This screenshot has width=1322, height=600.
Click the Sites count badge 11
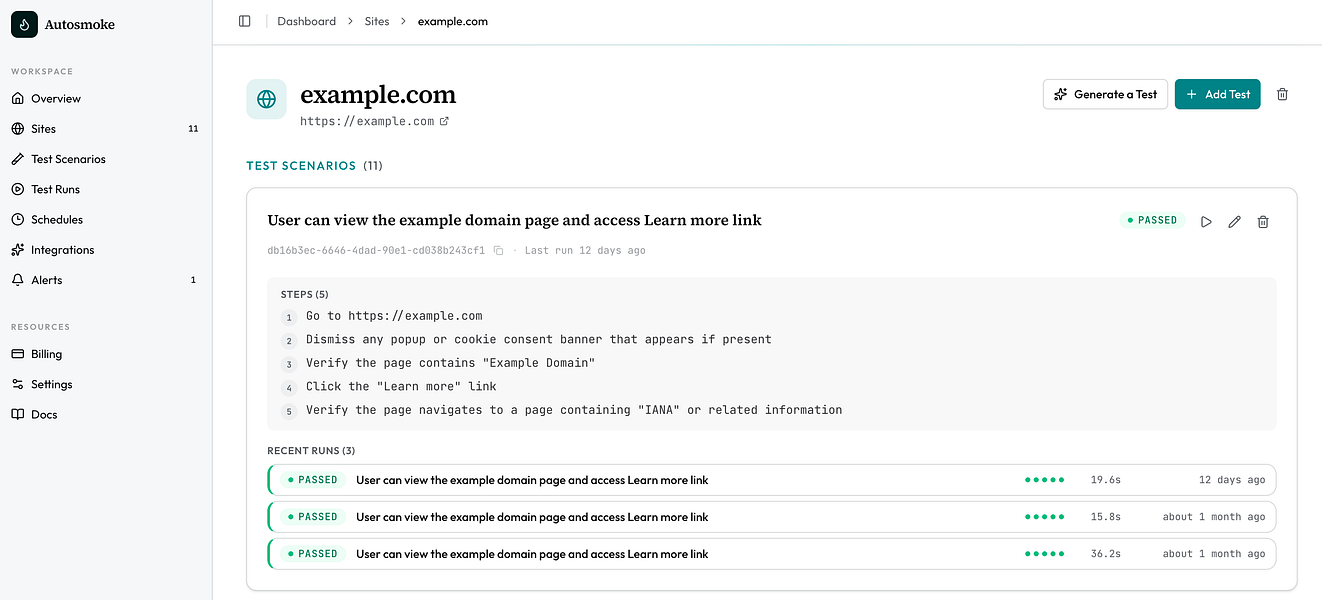pyautogui.click(x=193, y=129)
